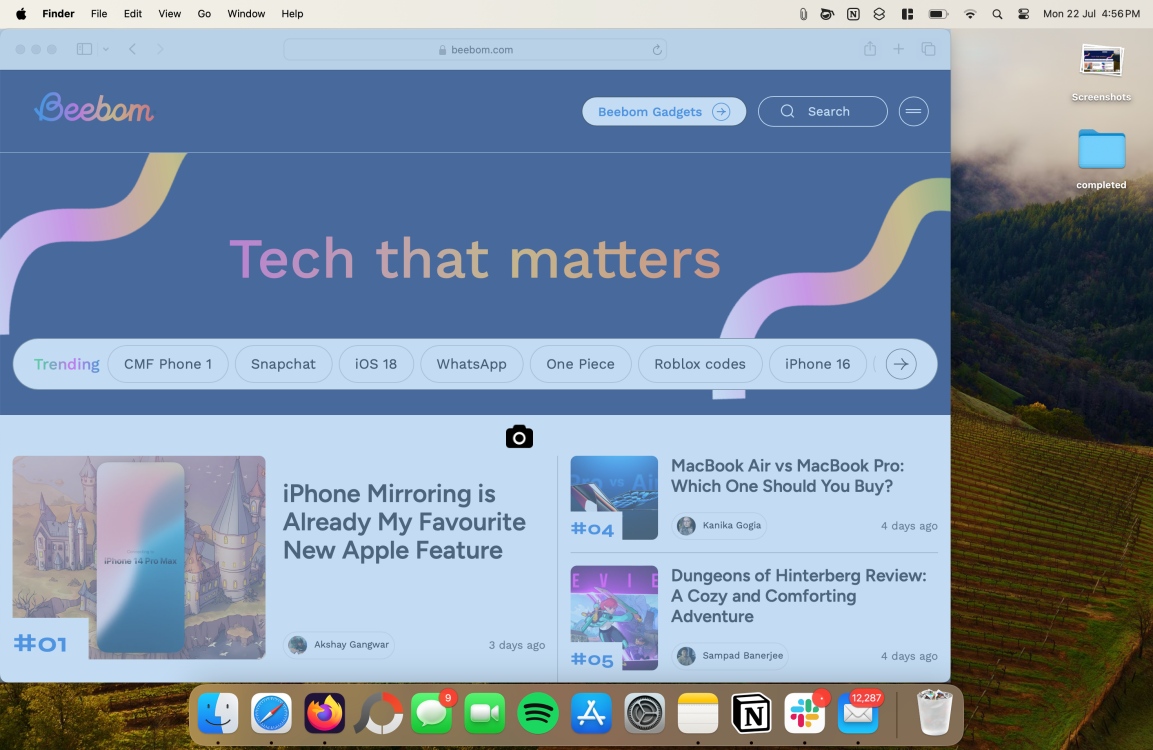Select the Roblox codes trending tag
The width and height of the screenshot is (1153, 750).
point(700,364)
